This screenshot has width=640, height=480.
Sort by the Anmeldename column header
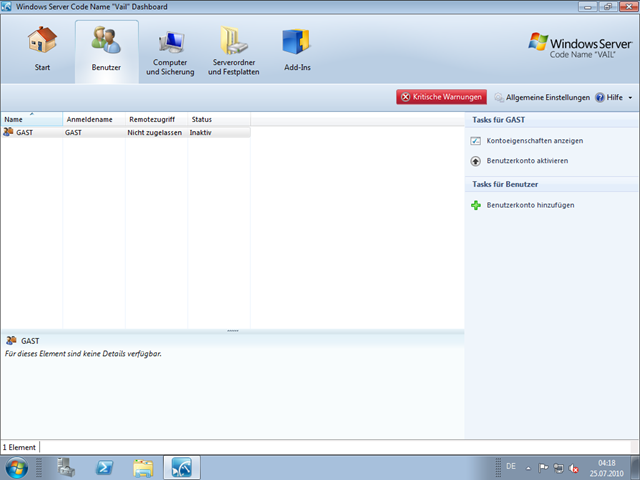[94, 119]
